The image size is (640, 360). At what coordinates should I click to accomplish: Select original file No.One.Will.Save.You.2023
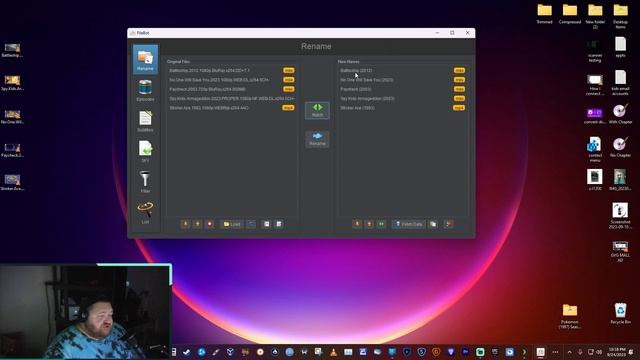click(231, 80)
